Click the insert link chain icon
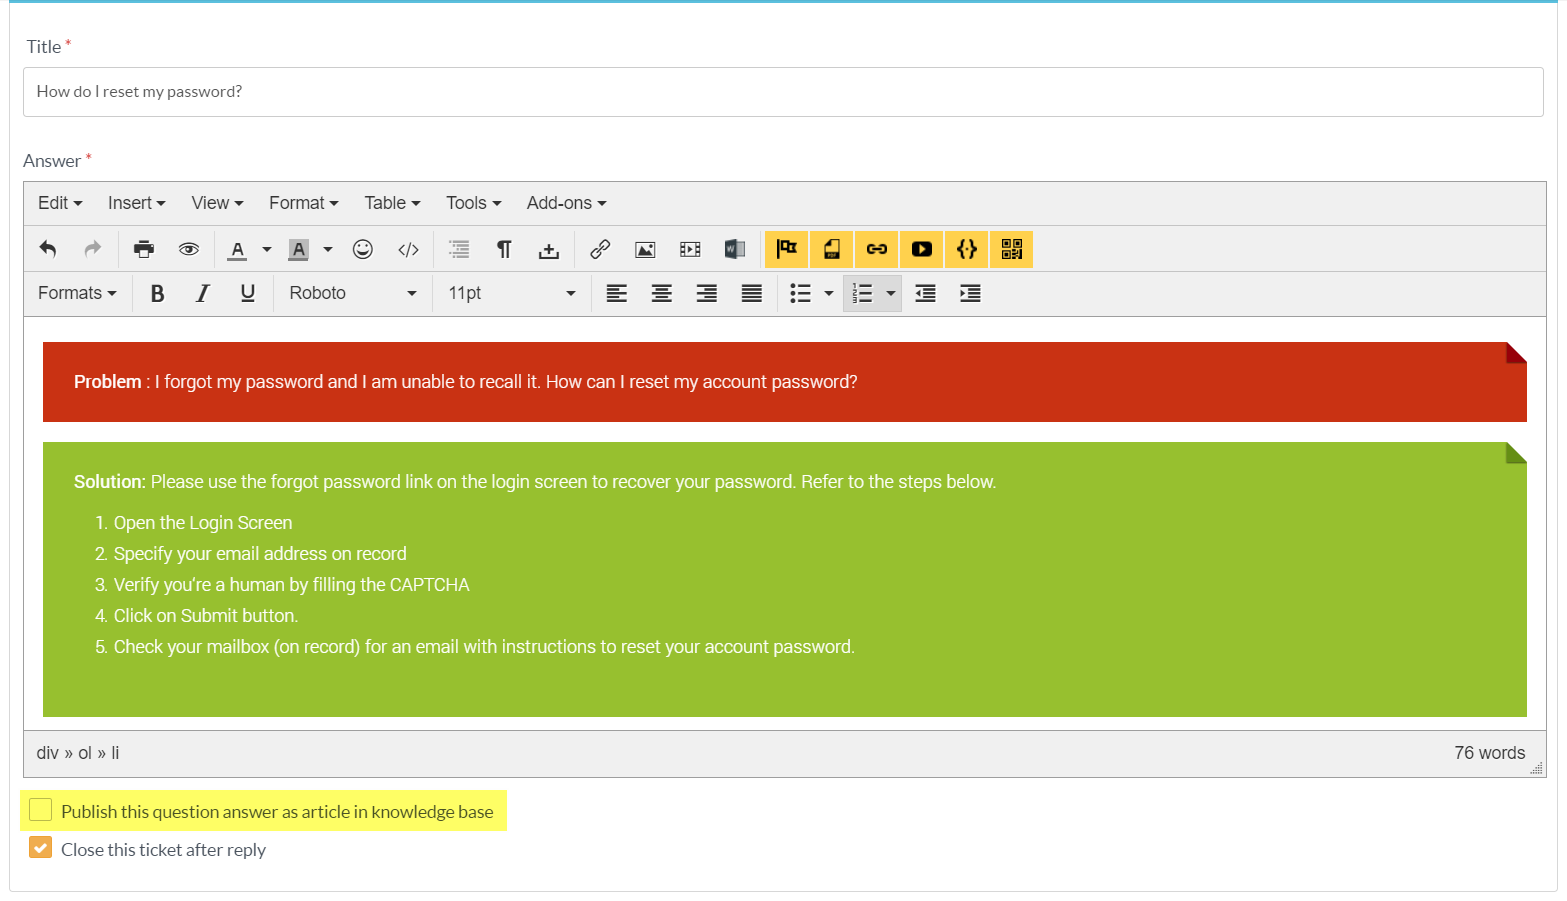This screenshot has height=901, width=1567. pos(600,249)
